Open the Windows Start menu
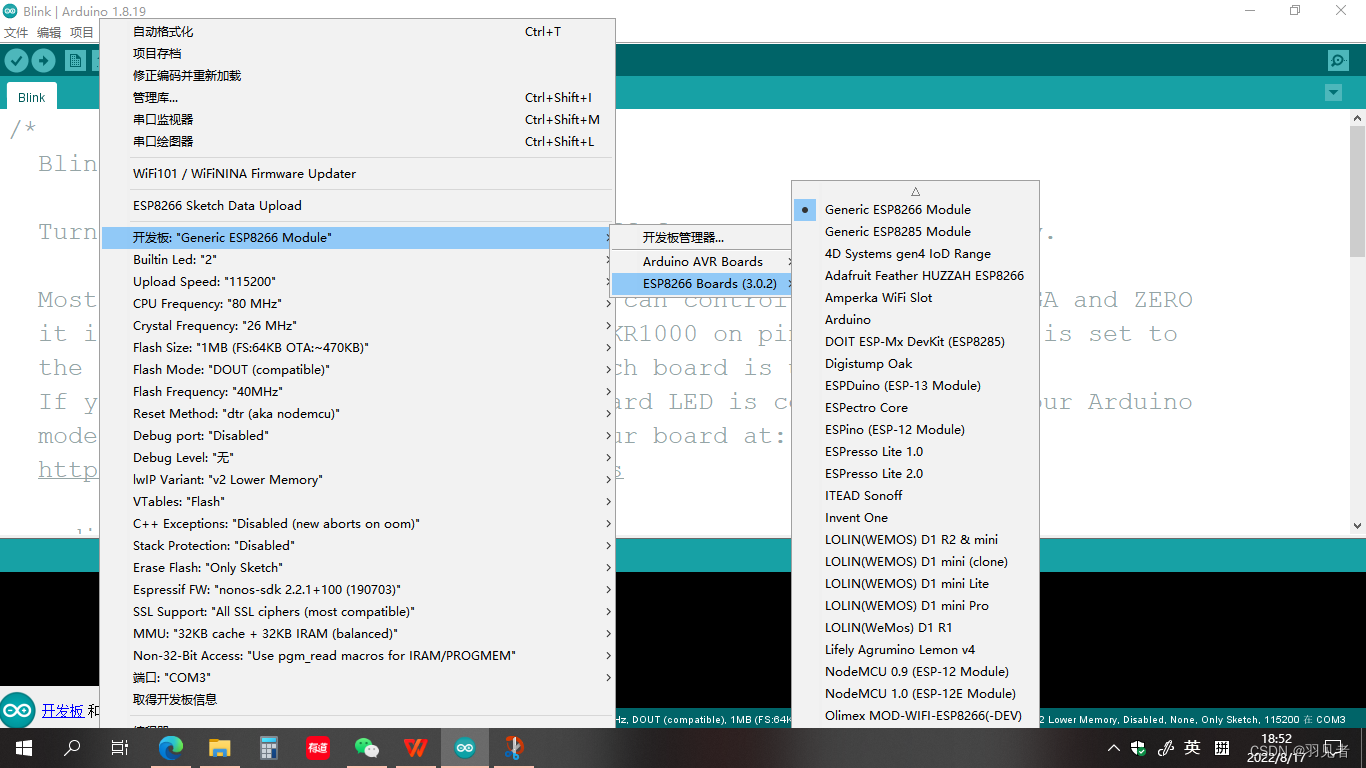The height and width of the screenshot is (768, 1366). pyautogui.click(x=24, y=748)
